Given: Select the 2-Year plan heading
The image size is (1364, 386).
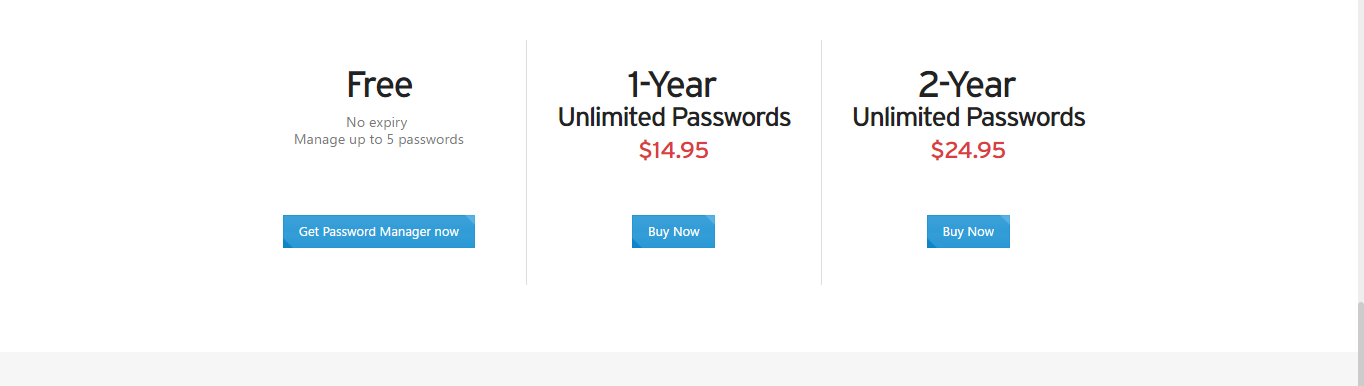Looking at the screenshot, I should pos(967,85).
